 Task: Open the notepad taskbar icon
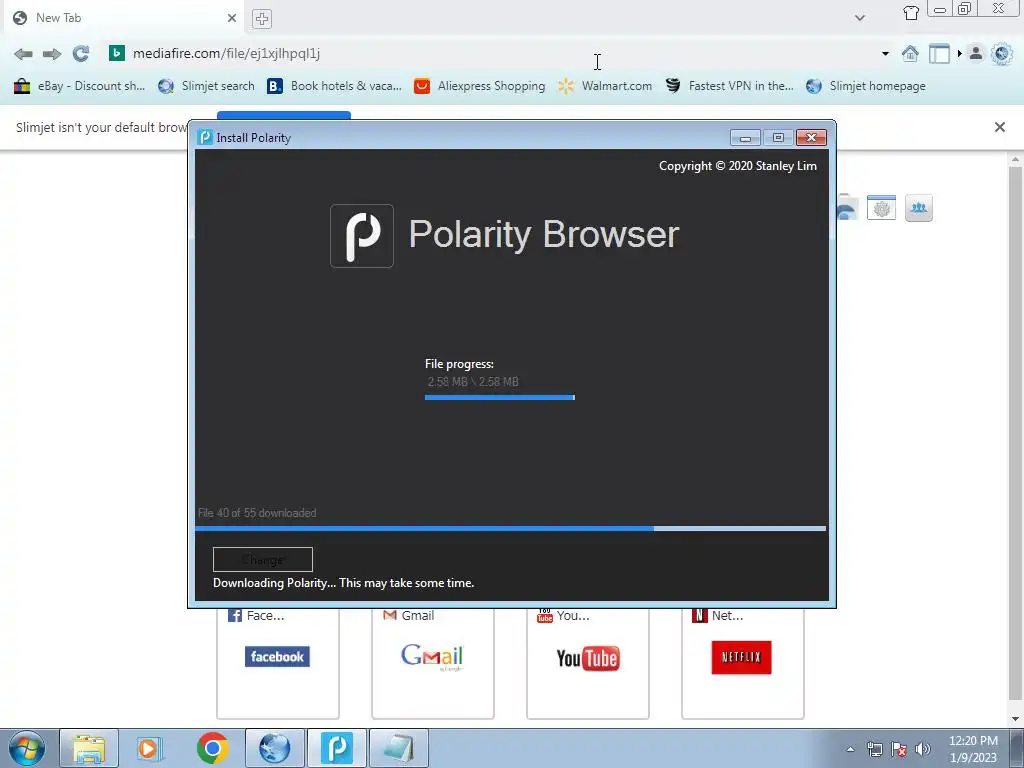(399, 748)
